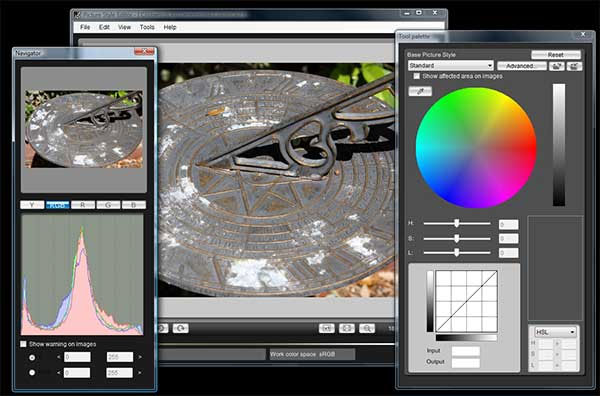Open the HSL color mode dropdown
Viewport: 600px width, 396px height.
(555, 332)
